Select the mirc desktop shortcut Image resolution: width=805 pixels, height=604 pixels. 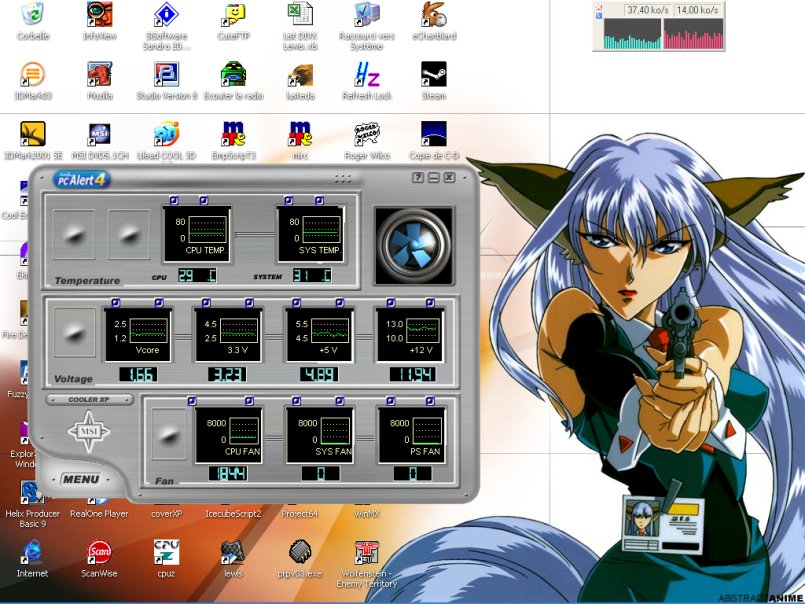[300, 134]
